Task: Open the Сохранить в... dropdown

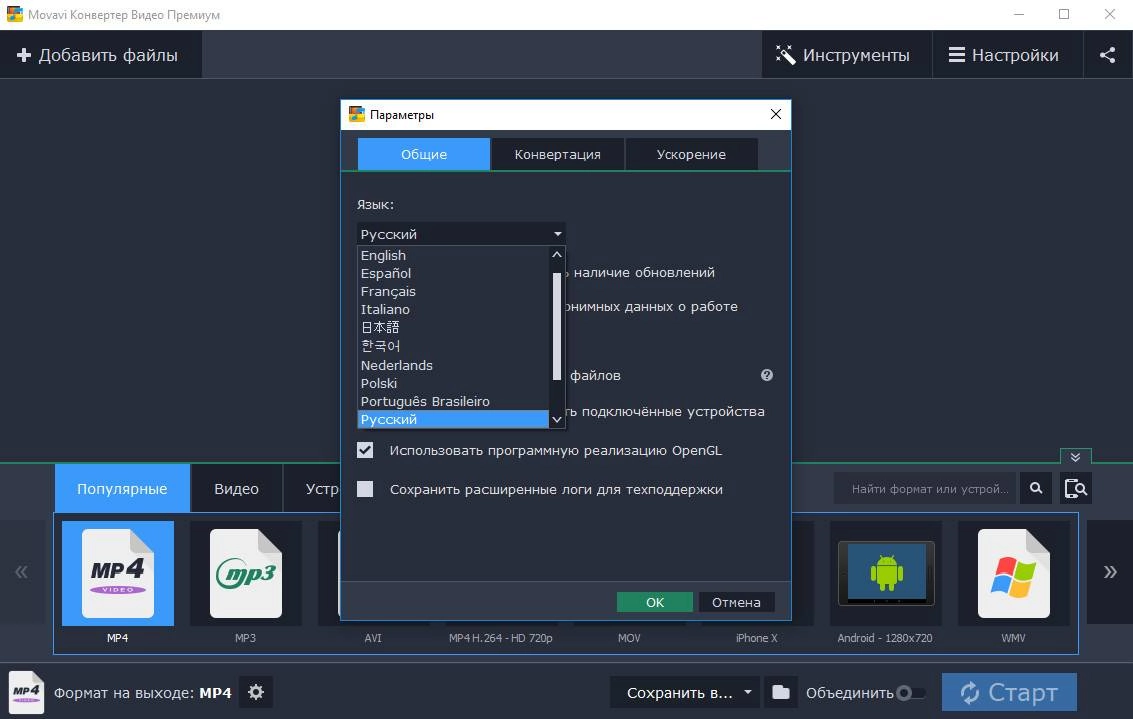Action: tap(684, 692)
